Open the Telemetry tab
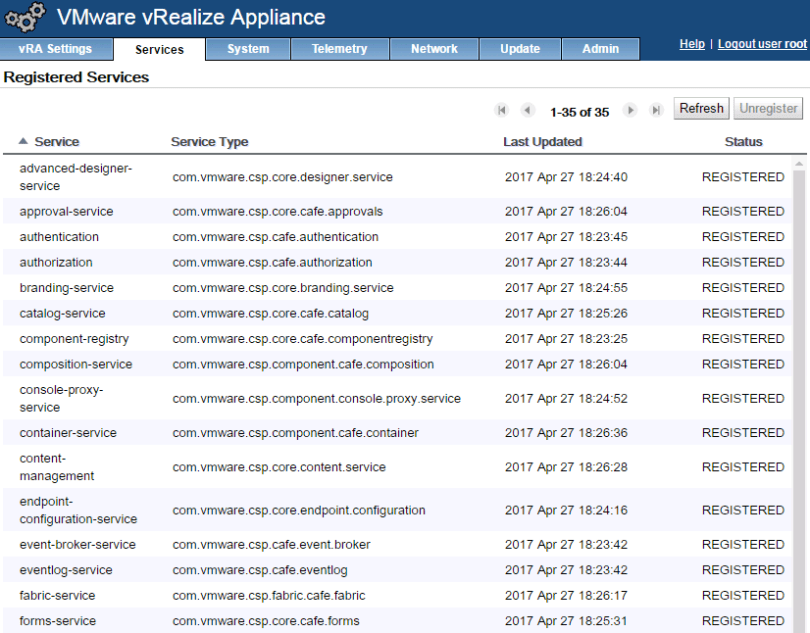This screenshot has height=633, width=810. pos(339,49)
